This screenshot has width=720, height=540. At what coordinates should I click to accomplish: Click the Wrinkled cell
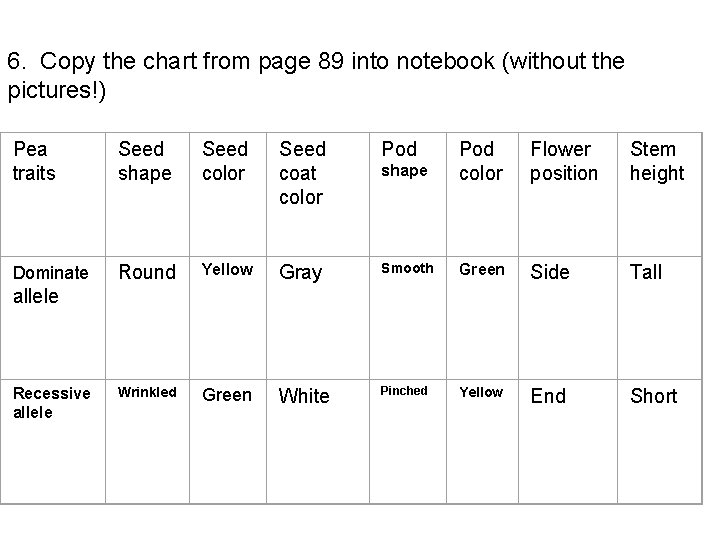coord(146,392)
